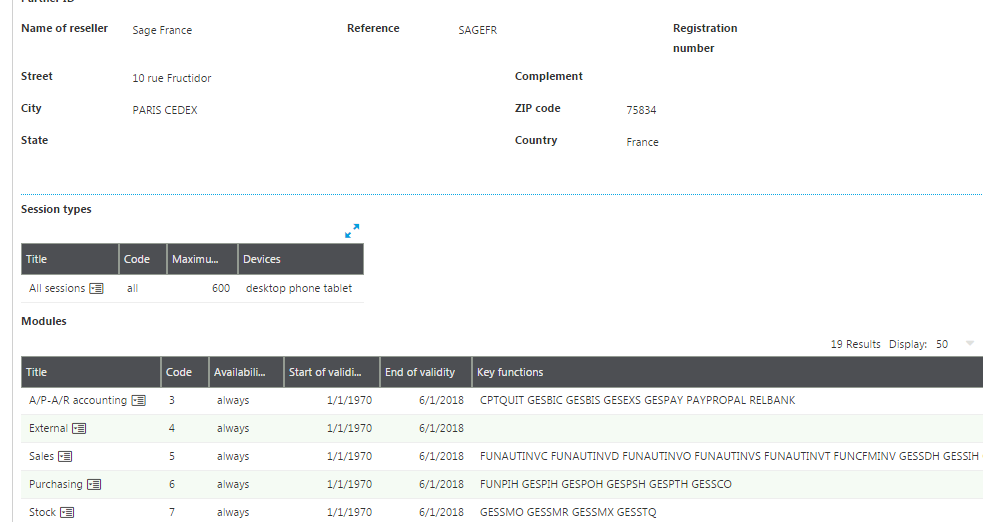This screenshot has height=522, width=983.
Task: Open the Display count dropdown arrow
Action: (x=970, y=343)
